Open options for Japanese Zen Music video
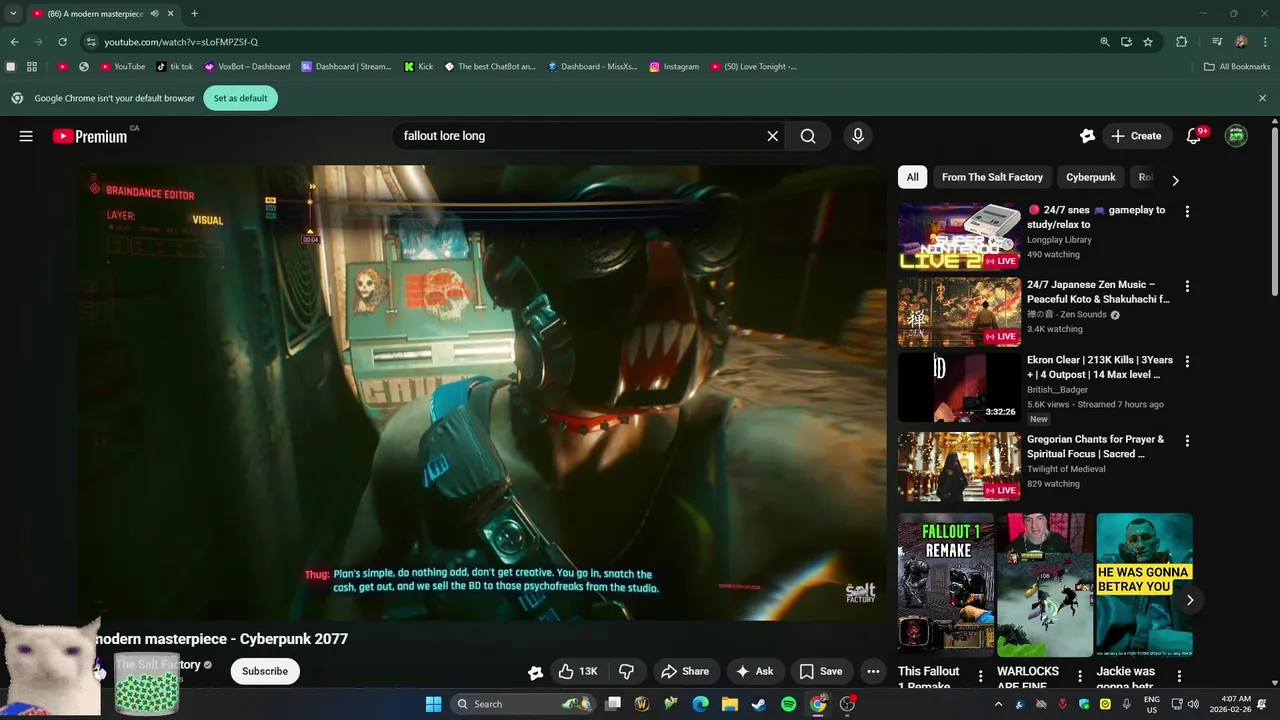 tap(1187, 286)
